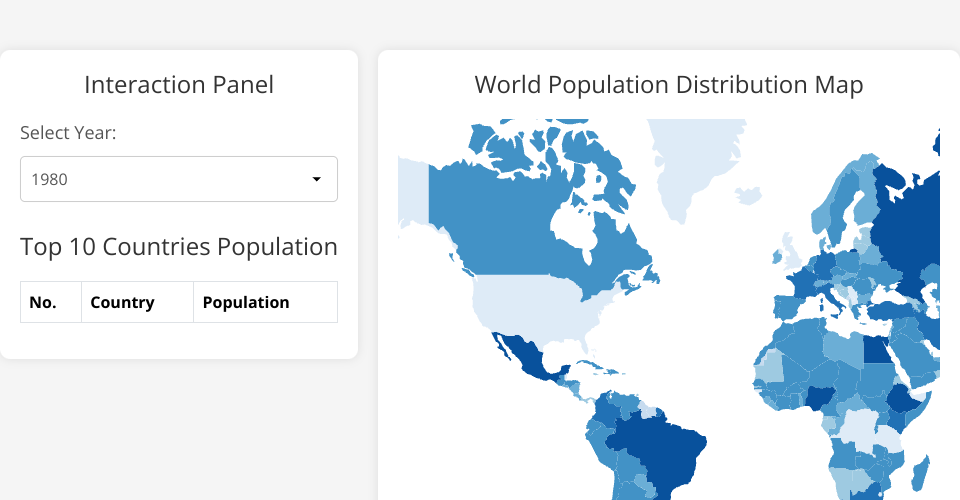Open the Select Year dropdown showing 1980
The height and width of the screenshot is (500, 960).
click(178, 179)
